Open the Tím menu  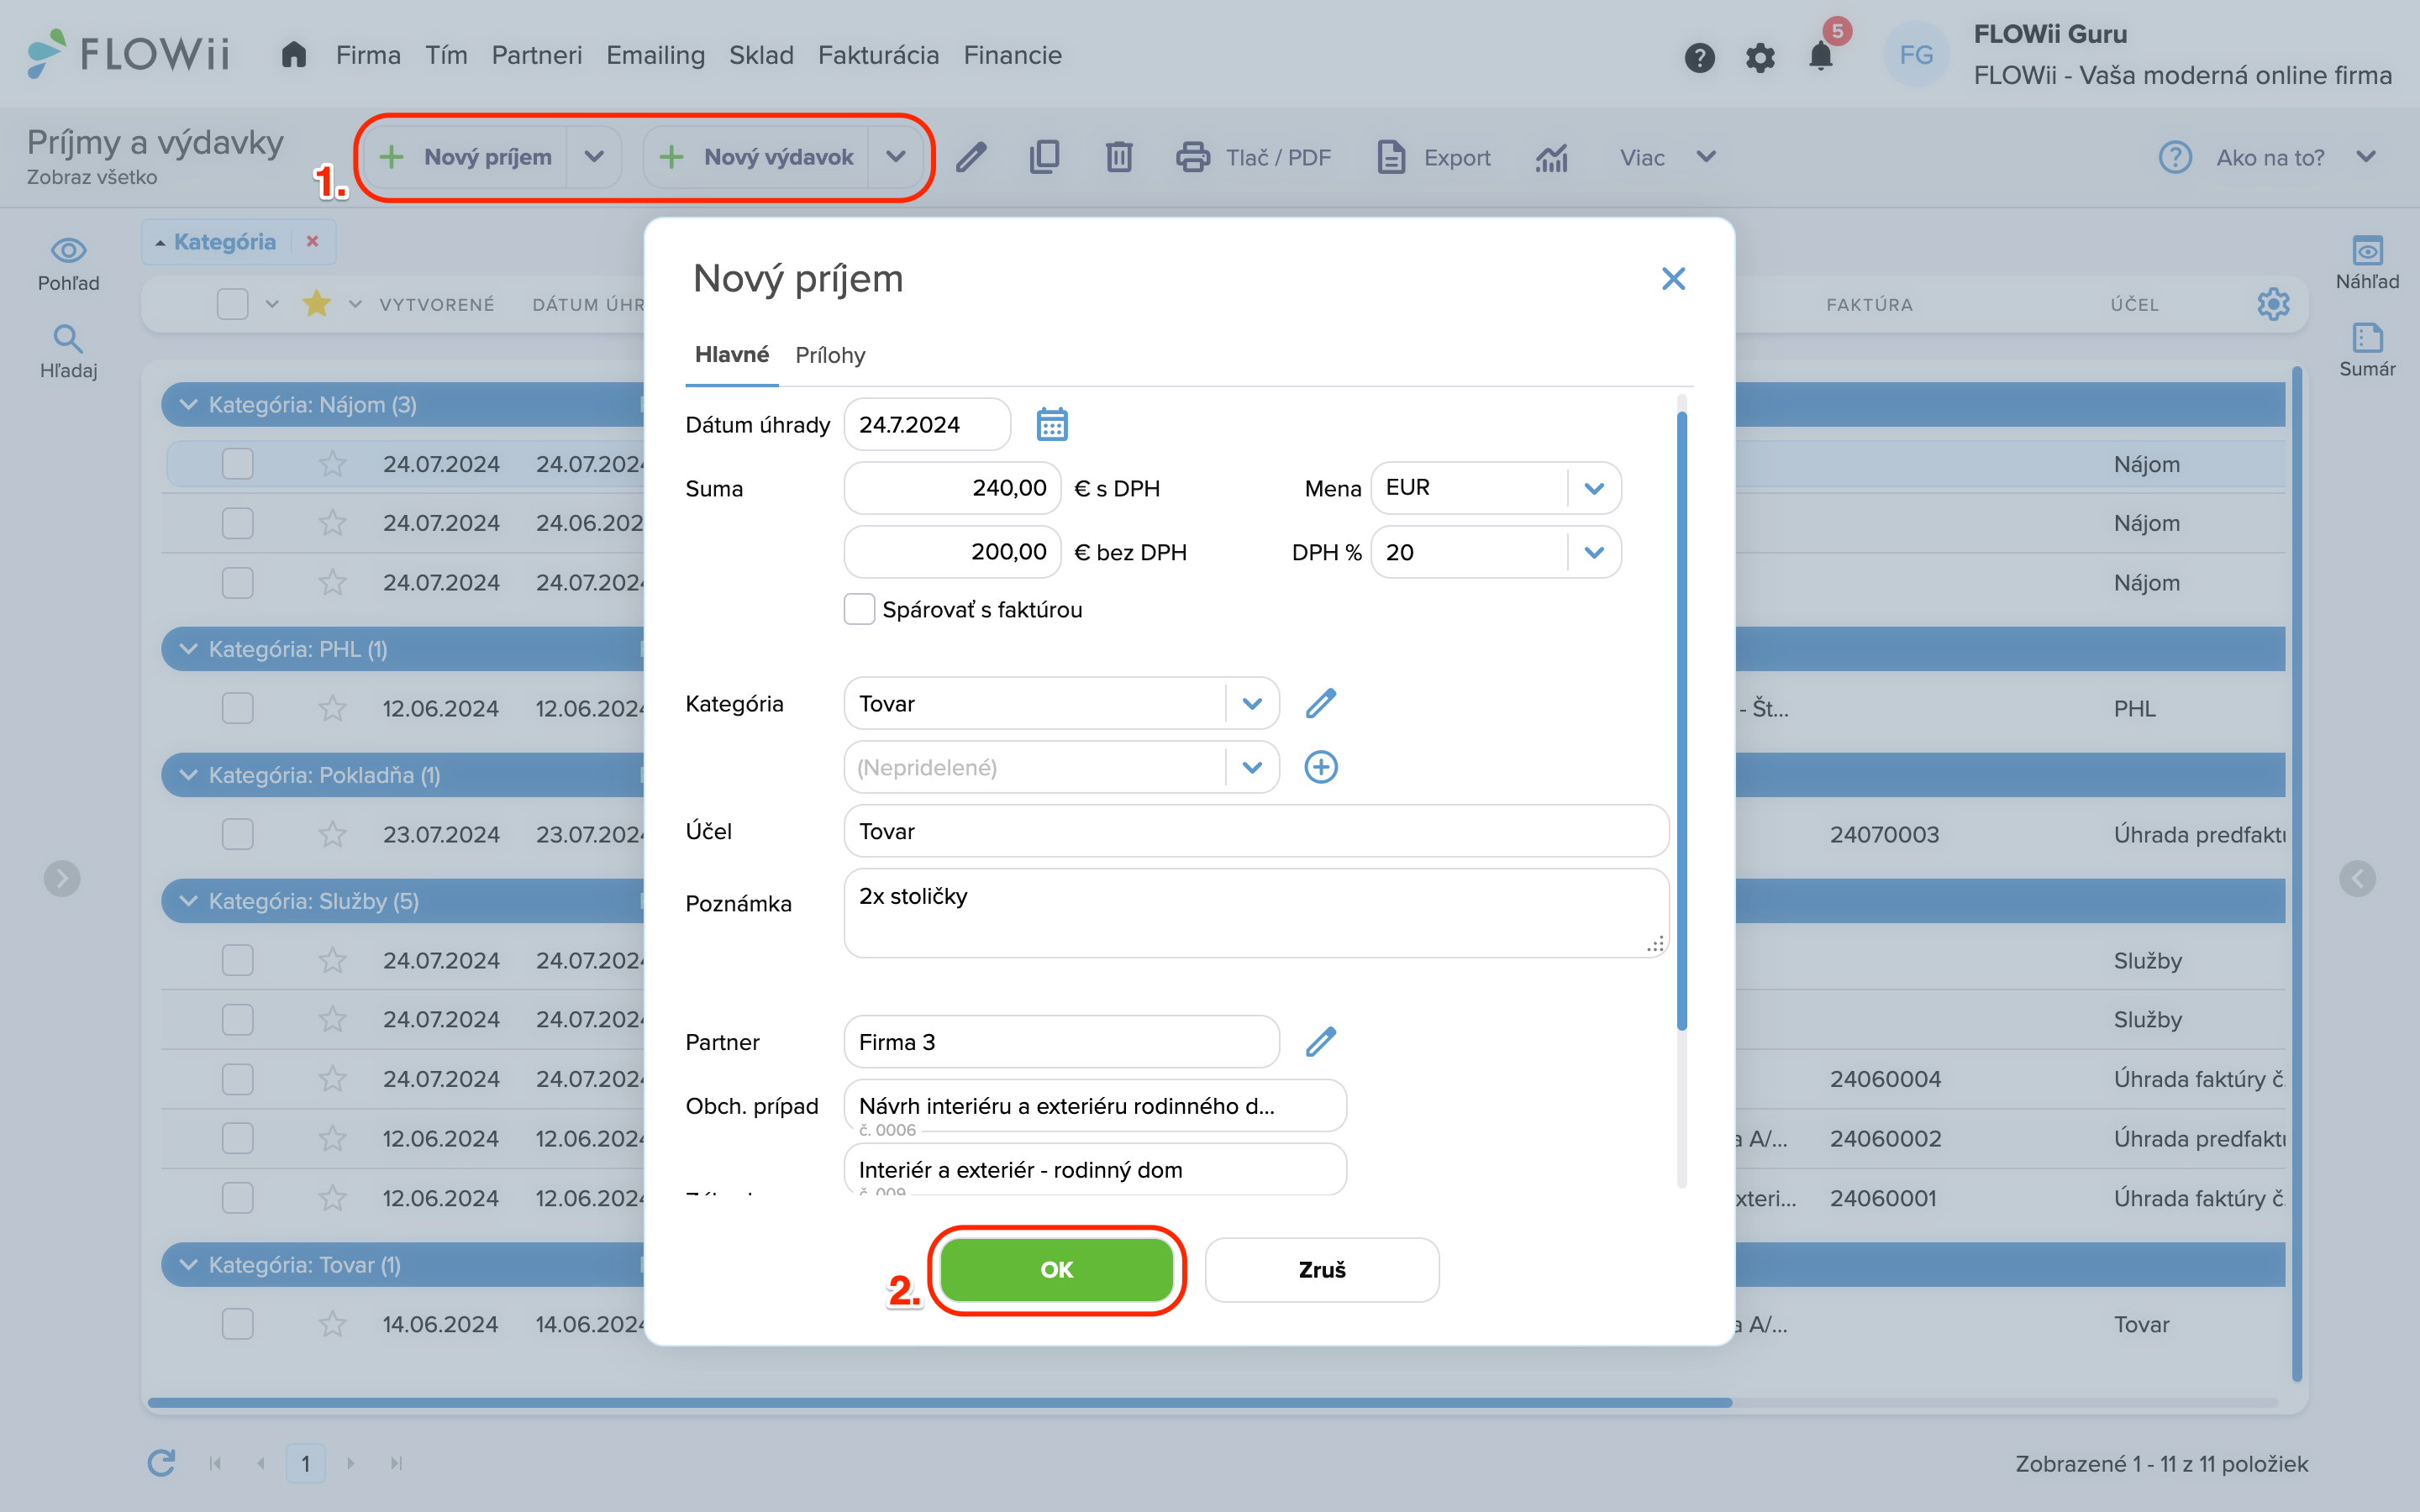446,55
